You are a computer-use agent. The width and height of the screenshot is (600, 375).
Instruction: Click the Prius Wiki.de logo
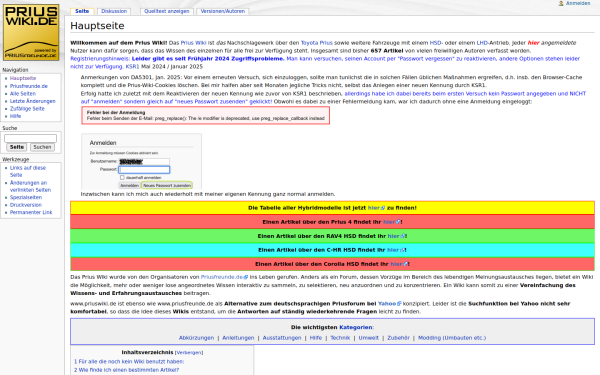(x=31, y=32)
